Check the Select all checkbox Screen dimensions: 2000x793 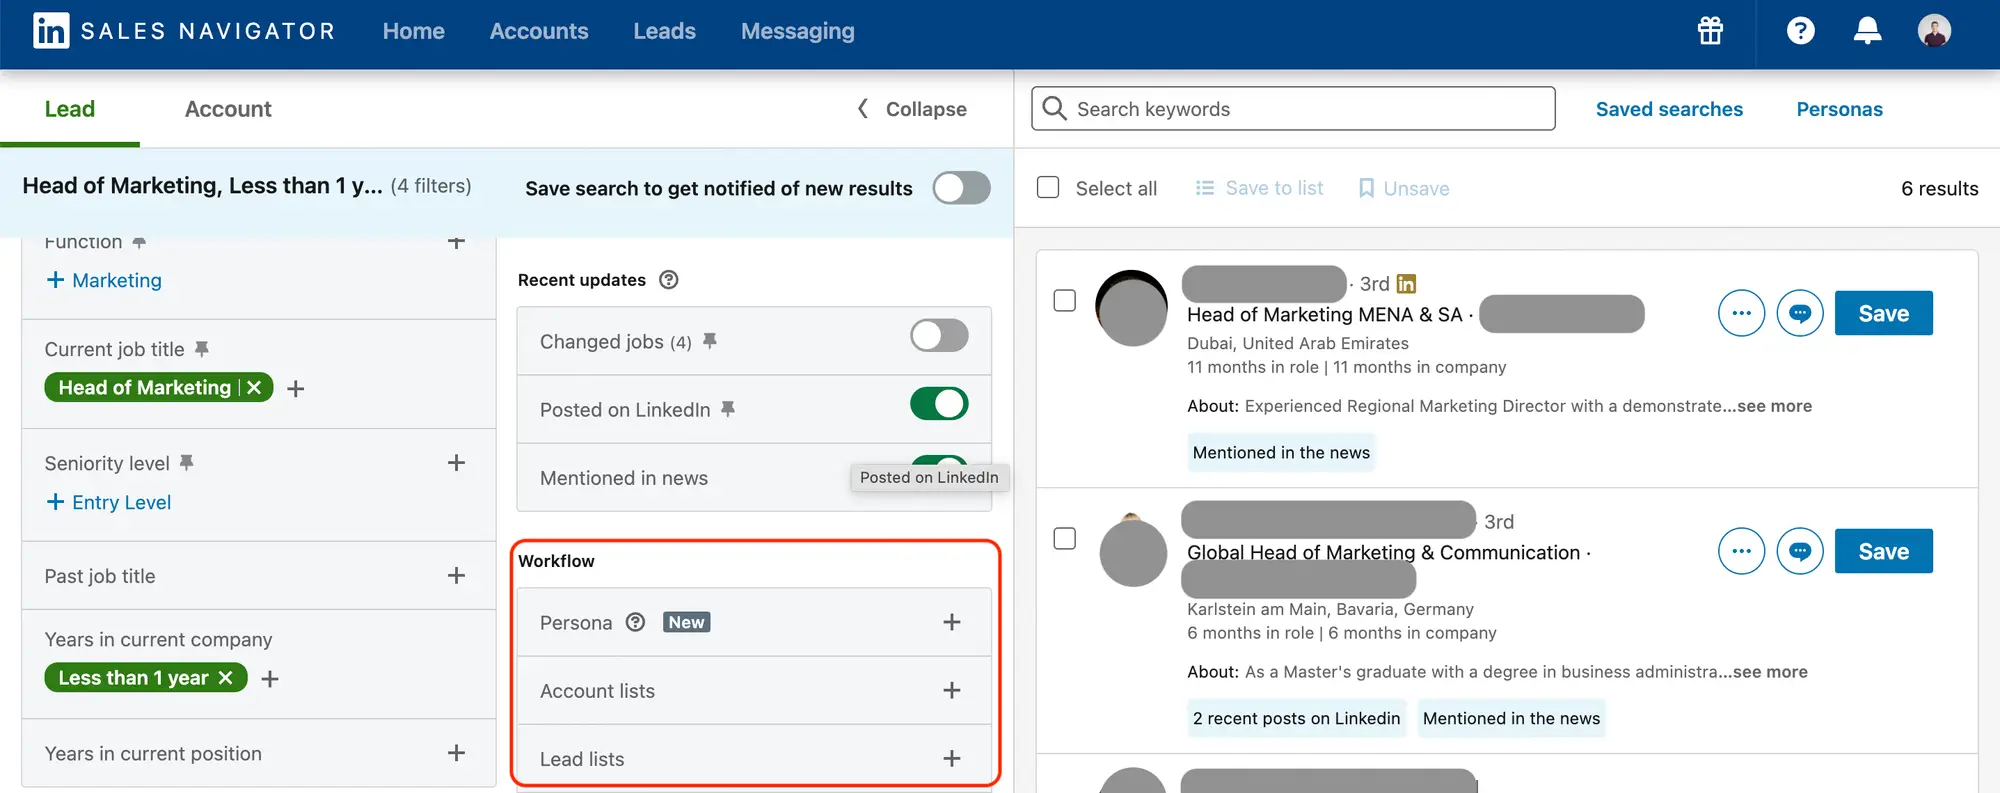pyautogui.click(x=1048, y=188)
